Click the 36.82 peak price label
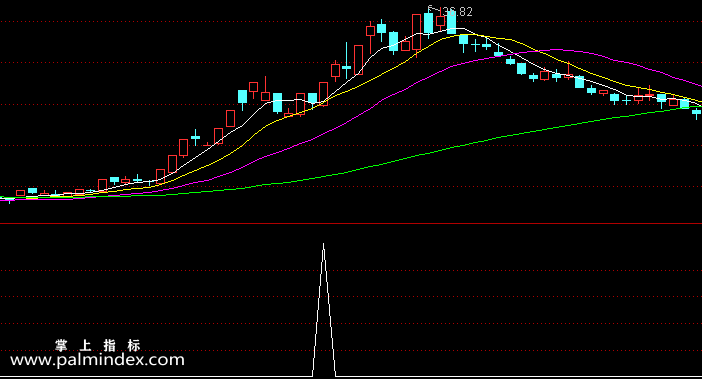This screenshot has width=702, height=379. click(x=457, y=12)
